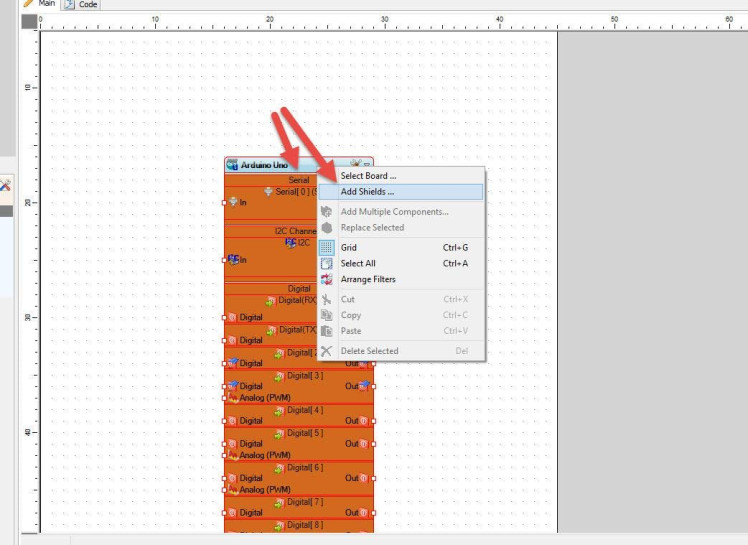Click Digital[ 6 ] Analog (PWM) pin icon

pos(233,489)
